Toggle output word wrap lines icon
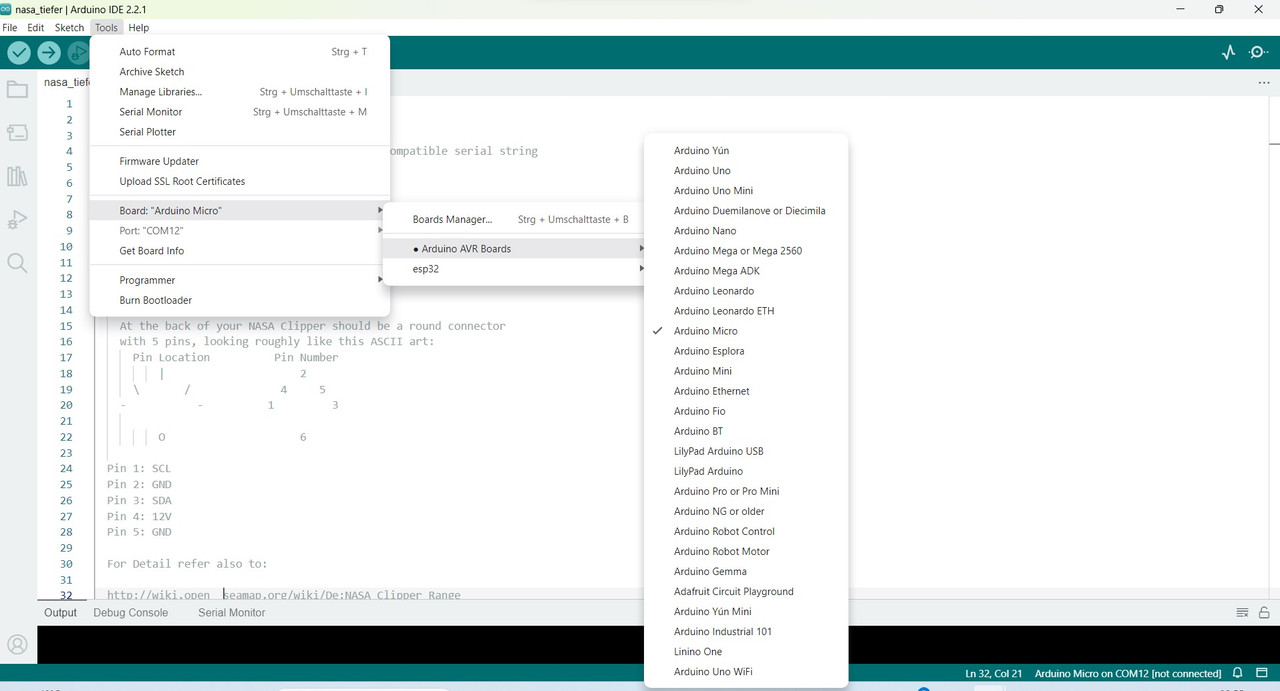Viewport: 1280px width, 691px height. (1242, 613)
